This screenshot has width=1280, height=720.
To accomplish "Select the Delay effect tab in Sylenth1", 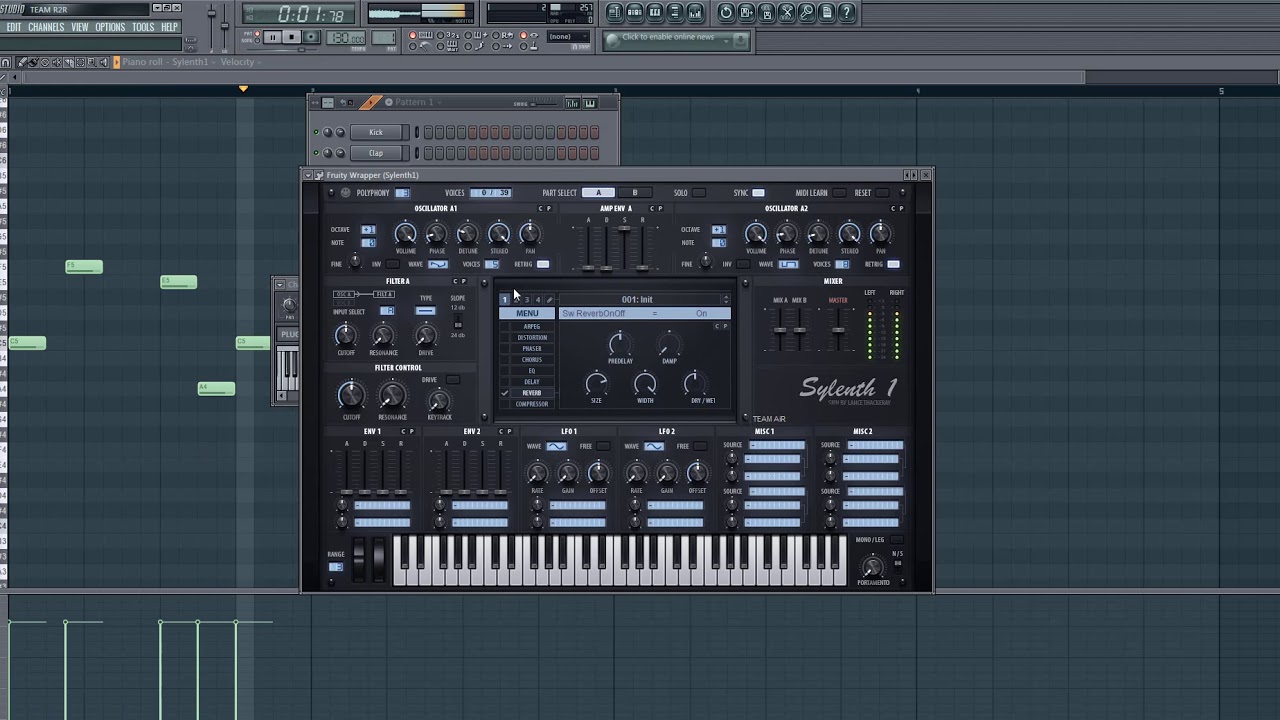I will (x=532, y=382).
